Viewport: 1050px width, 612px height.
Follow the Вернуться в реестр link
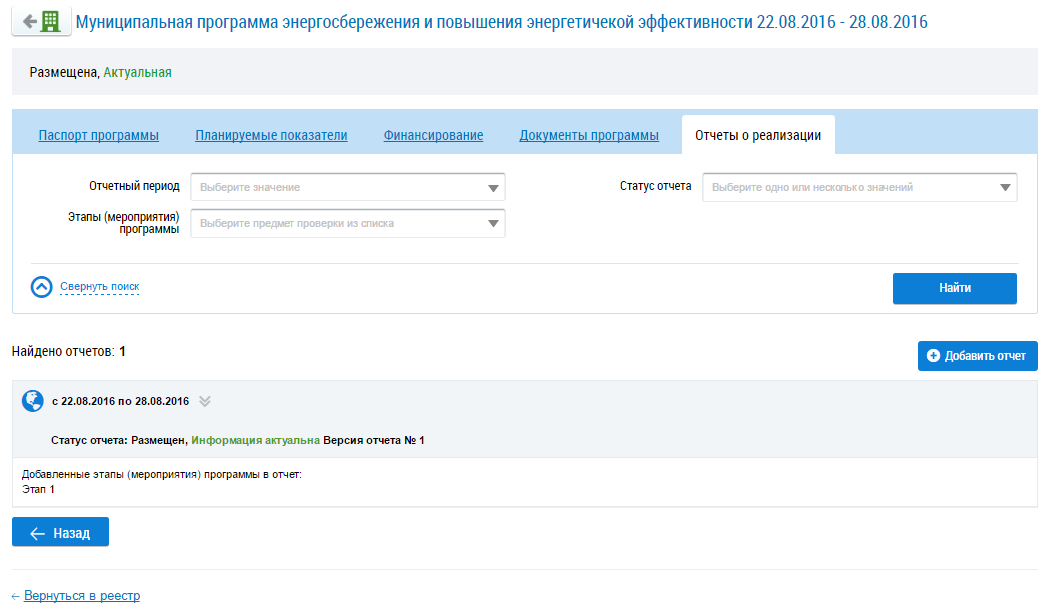click(76, 596)
